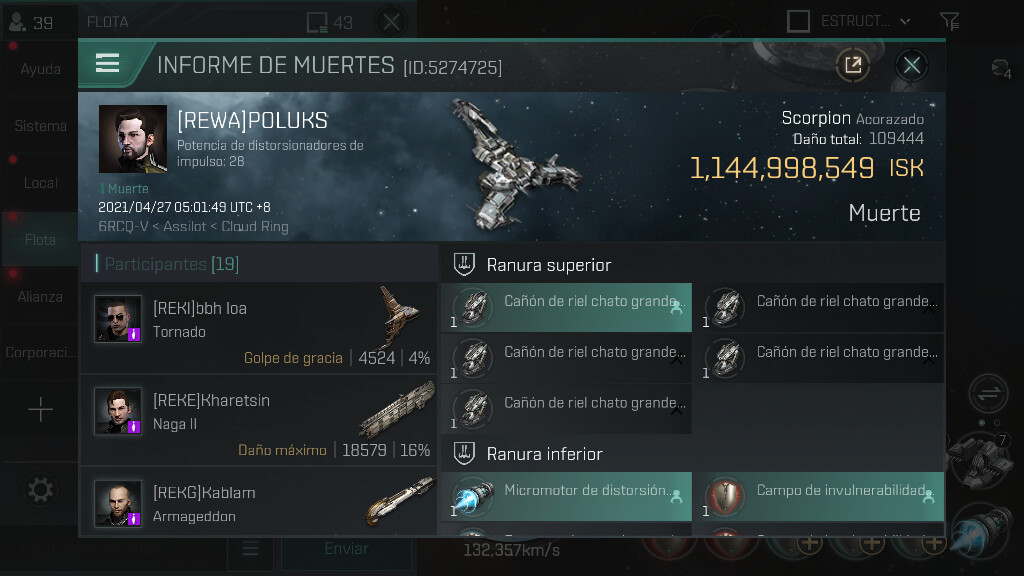Click the highlighted Cañón de riel module
The image size is (1024, 576).
tap(566, 308)
